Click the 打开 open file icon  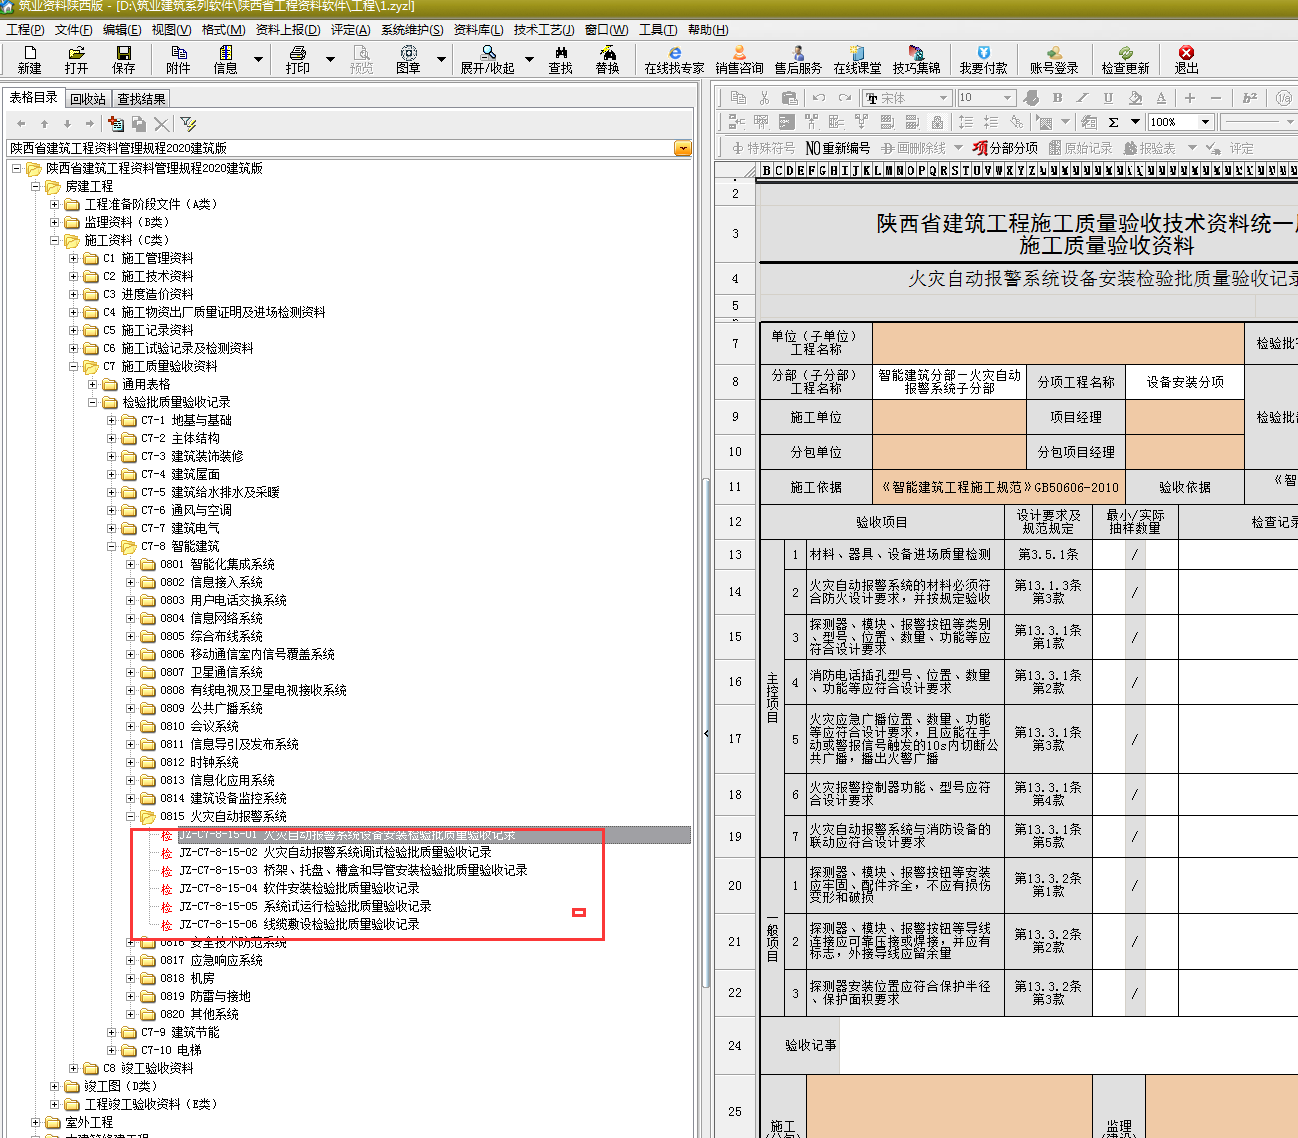[76, 59]
